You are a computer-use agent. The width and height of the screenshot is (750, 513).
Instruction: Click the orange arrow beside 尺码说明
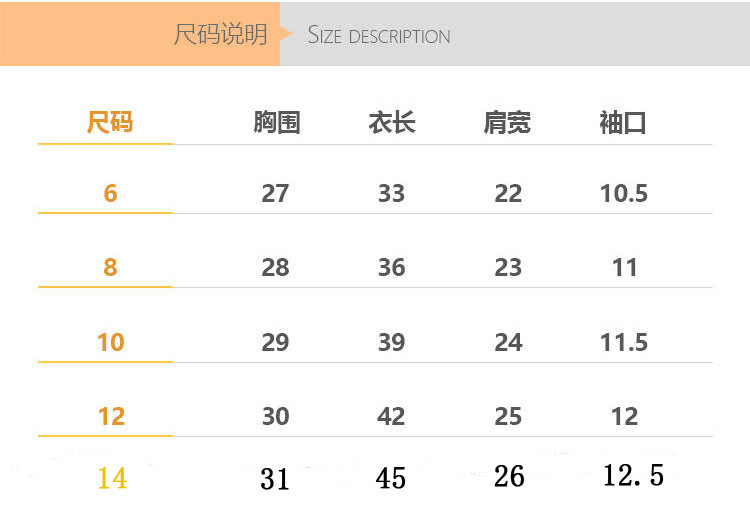click(286, 35)
